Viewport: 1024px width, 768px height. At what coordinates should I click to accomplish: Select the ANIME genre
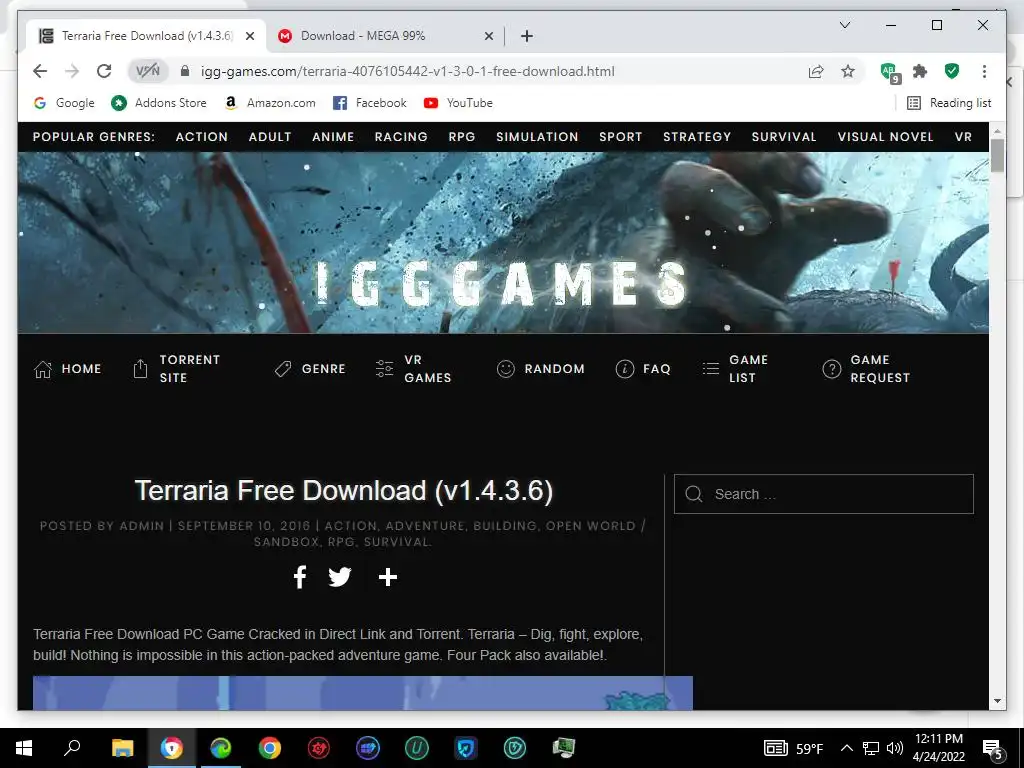[333, 136]
